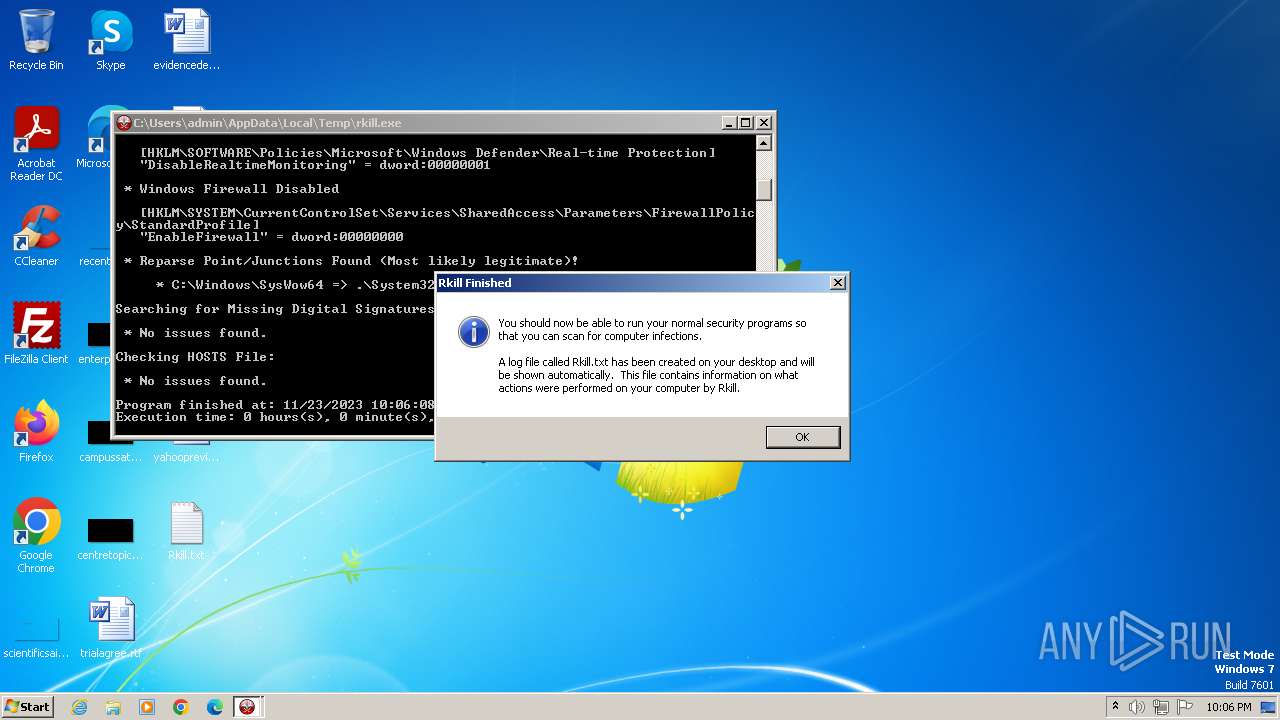1280x720 pixels.
Task: Launch Internet Explorer from the taskbar
Action: (x=79, y=706)
